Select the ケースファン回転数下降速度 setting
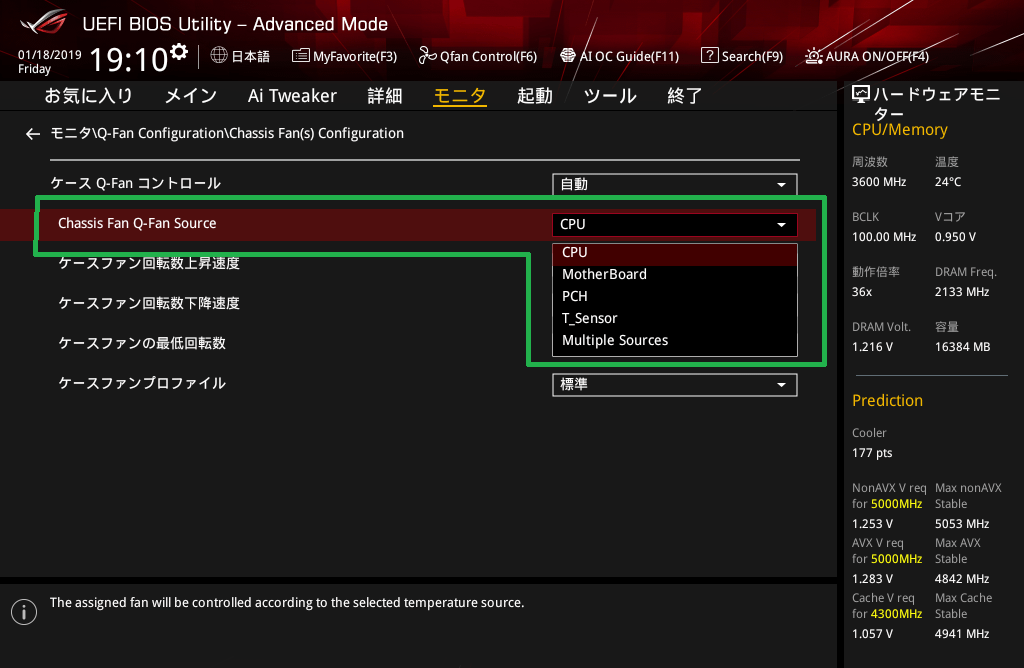Screen dimensions: 1024x668 click(149, 303)
